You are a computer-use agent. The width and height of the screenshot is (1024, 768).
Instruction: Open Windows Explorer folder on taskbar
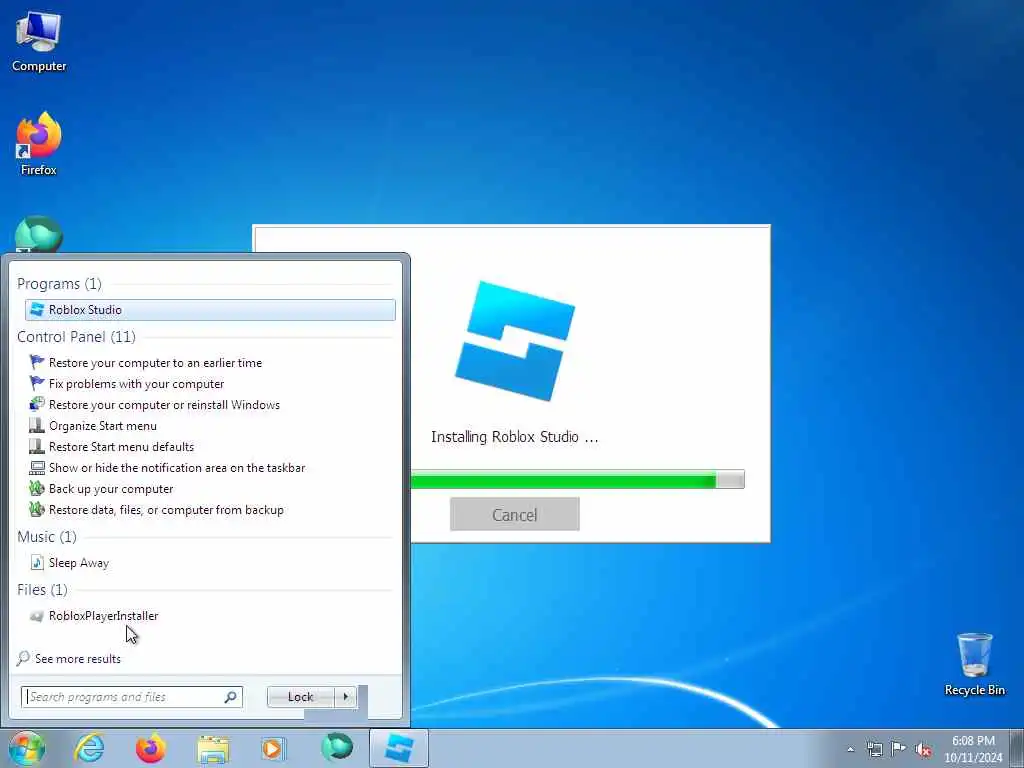point(213,749)
